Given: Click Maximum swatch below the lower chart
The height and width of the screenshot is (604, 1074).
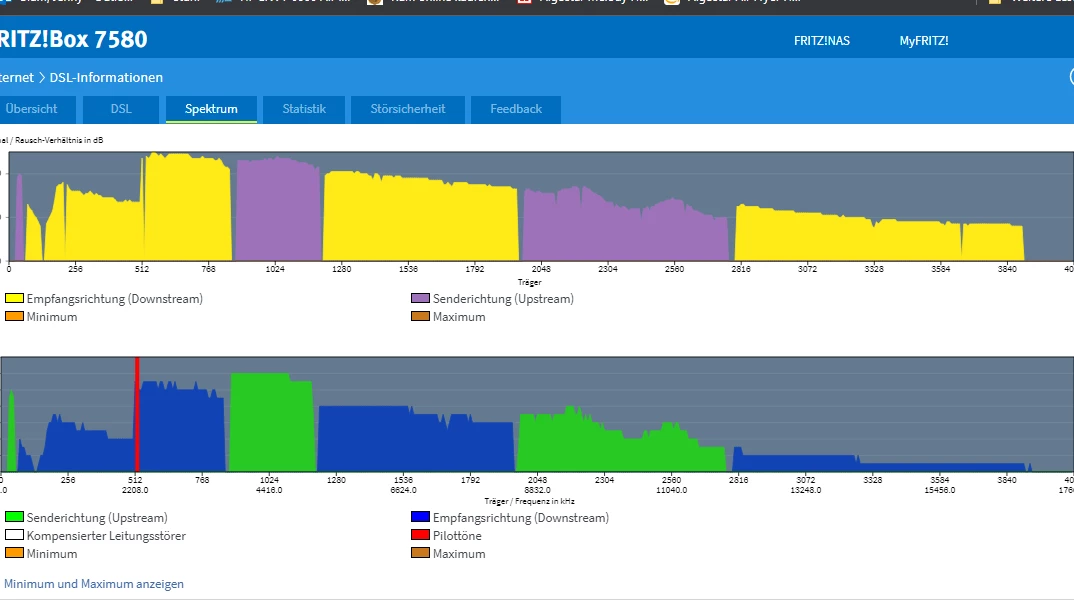Looking at the screenshot, I should 421,553.
